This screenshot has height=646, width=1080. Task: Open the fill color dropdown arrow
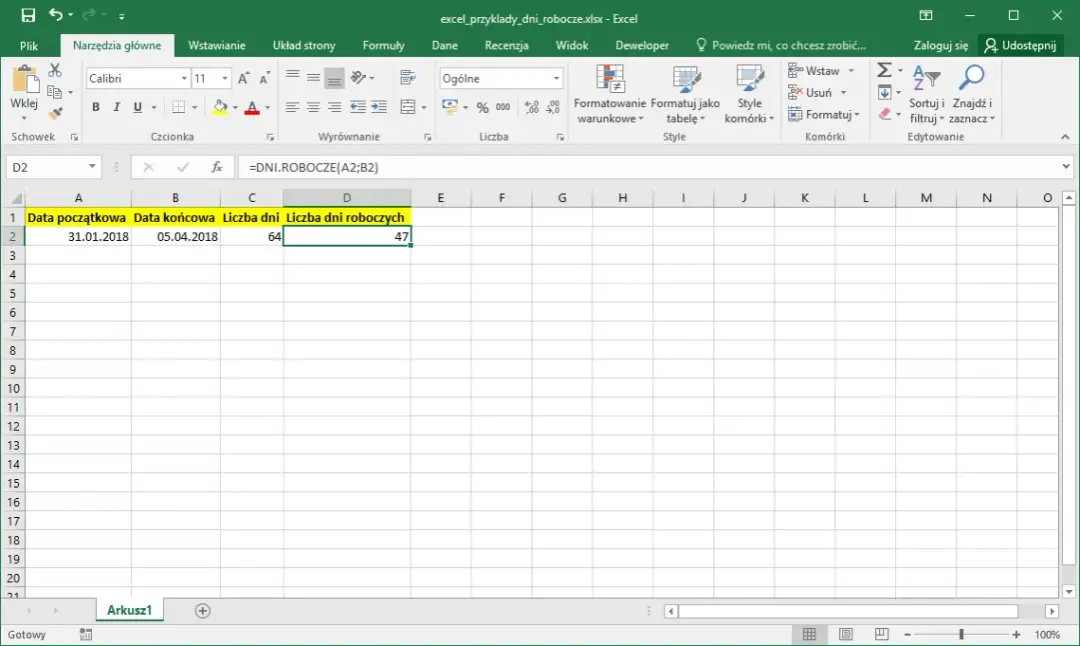point(237,107)
